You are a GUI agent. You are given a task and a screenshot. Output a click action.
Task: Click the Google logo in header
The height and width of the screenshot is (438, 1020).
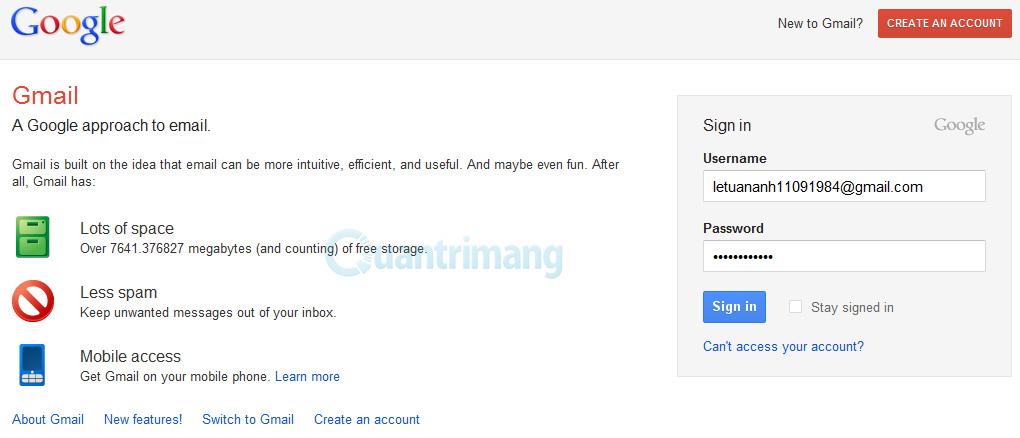[x=68, y=25]
